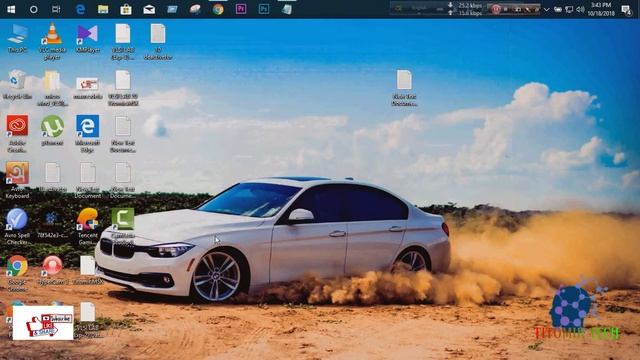Open the Action Center notifications
Viewport: 640px width, 360px height.
point(626,9)
